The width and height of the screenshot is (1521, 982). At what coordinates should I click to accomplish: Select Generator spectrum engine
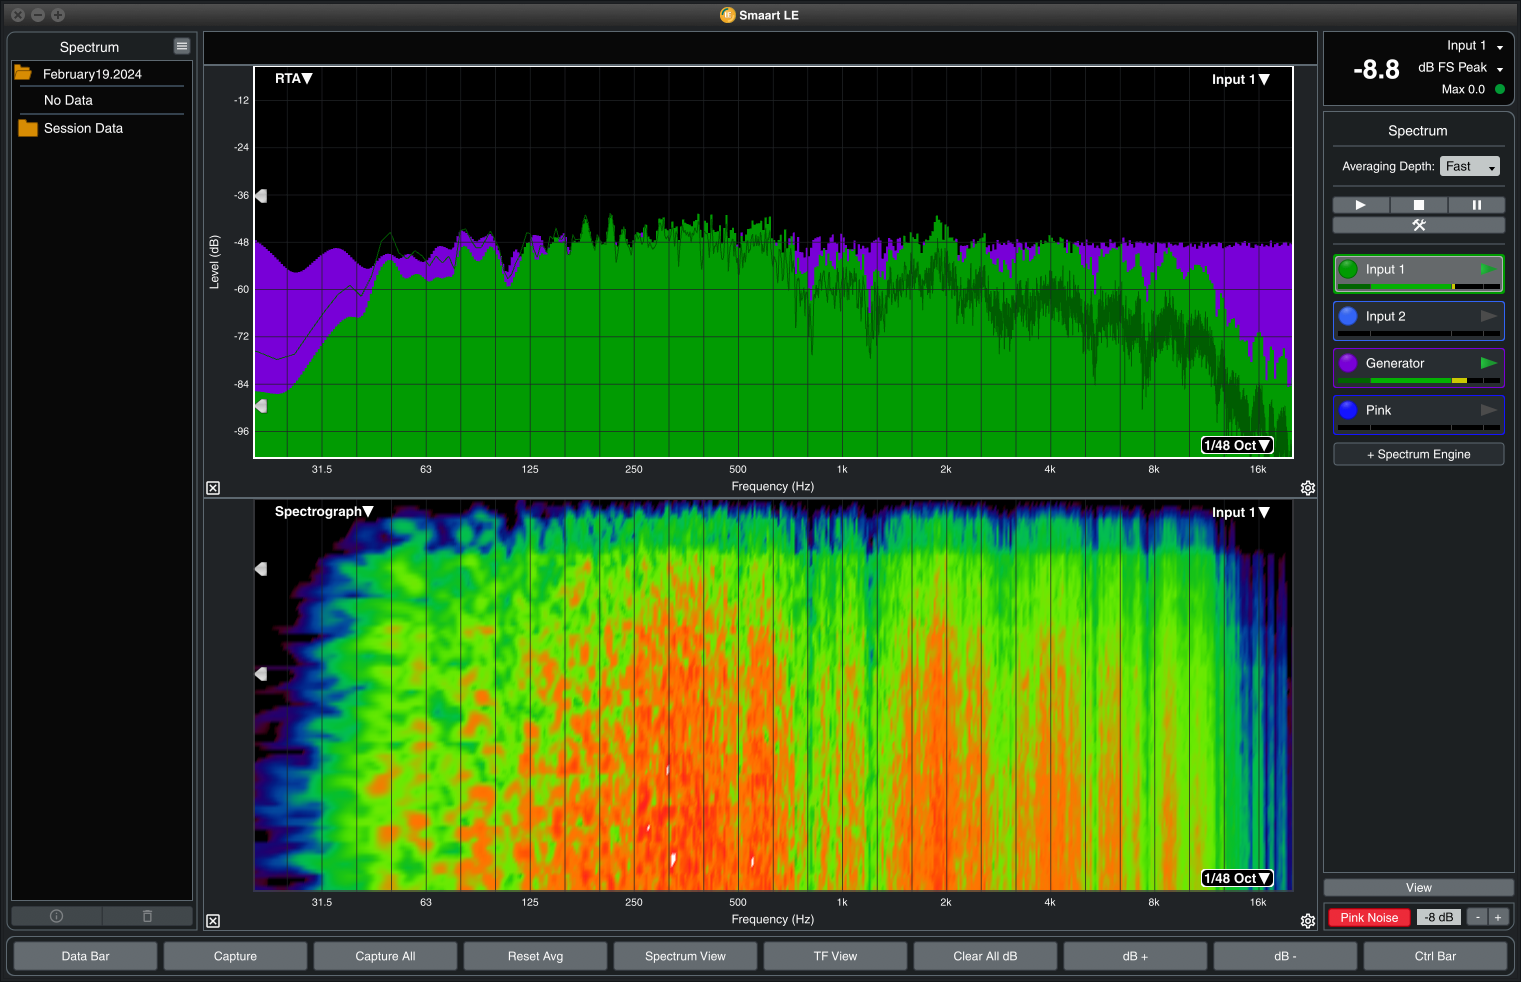click(x=1418, y=367)
